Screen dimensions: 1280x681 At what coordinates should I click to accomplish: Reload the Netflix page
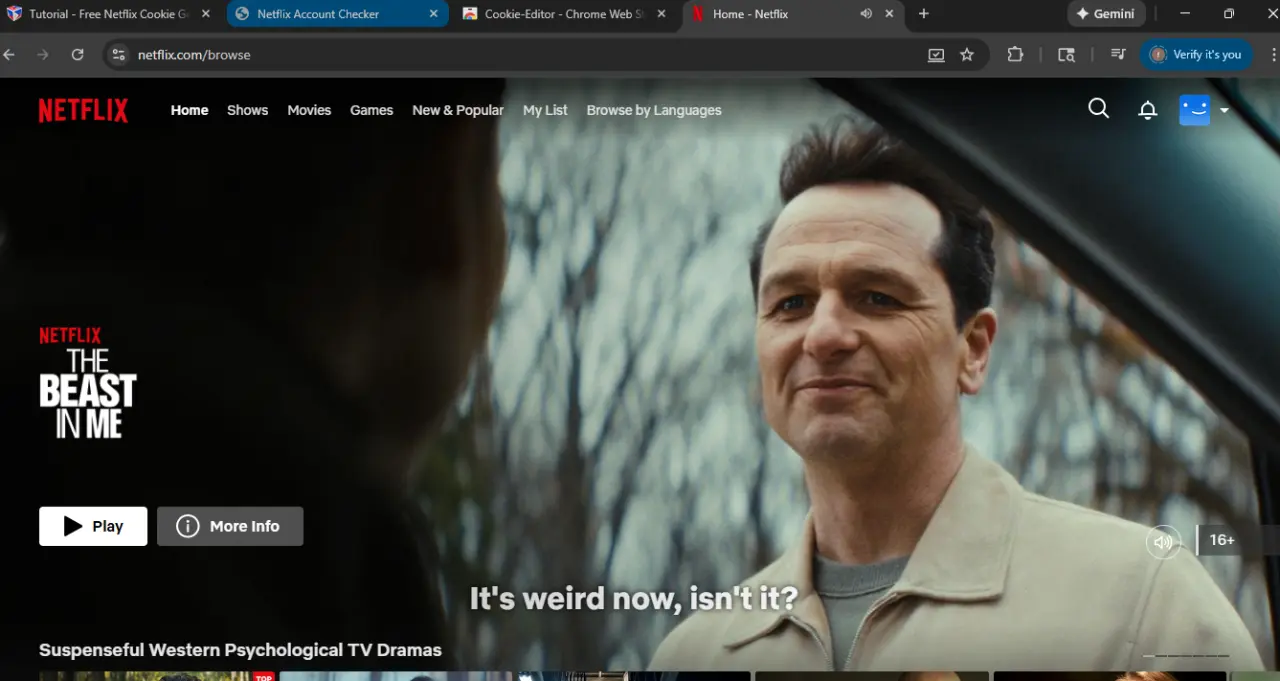[x=77, y=55]
